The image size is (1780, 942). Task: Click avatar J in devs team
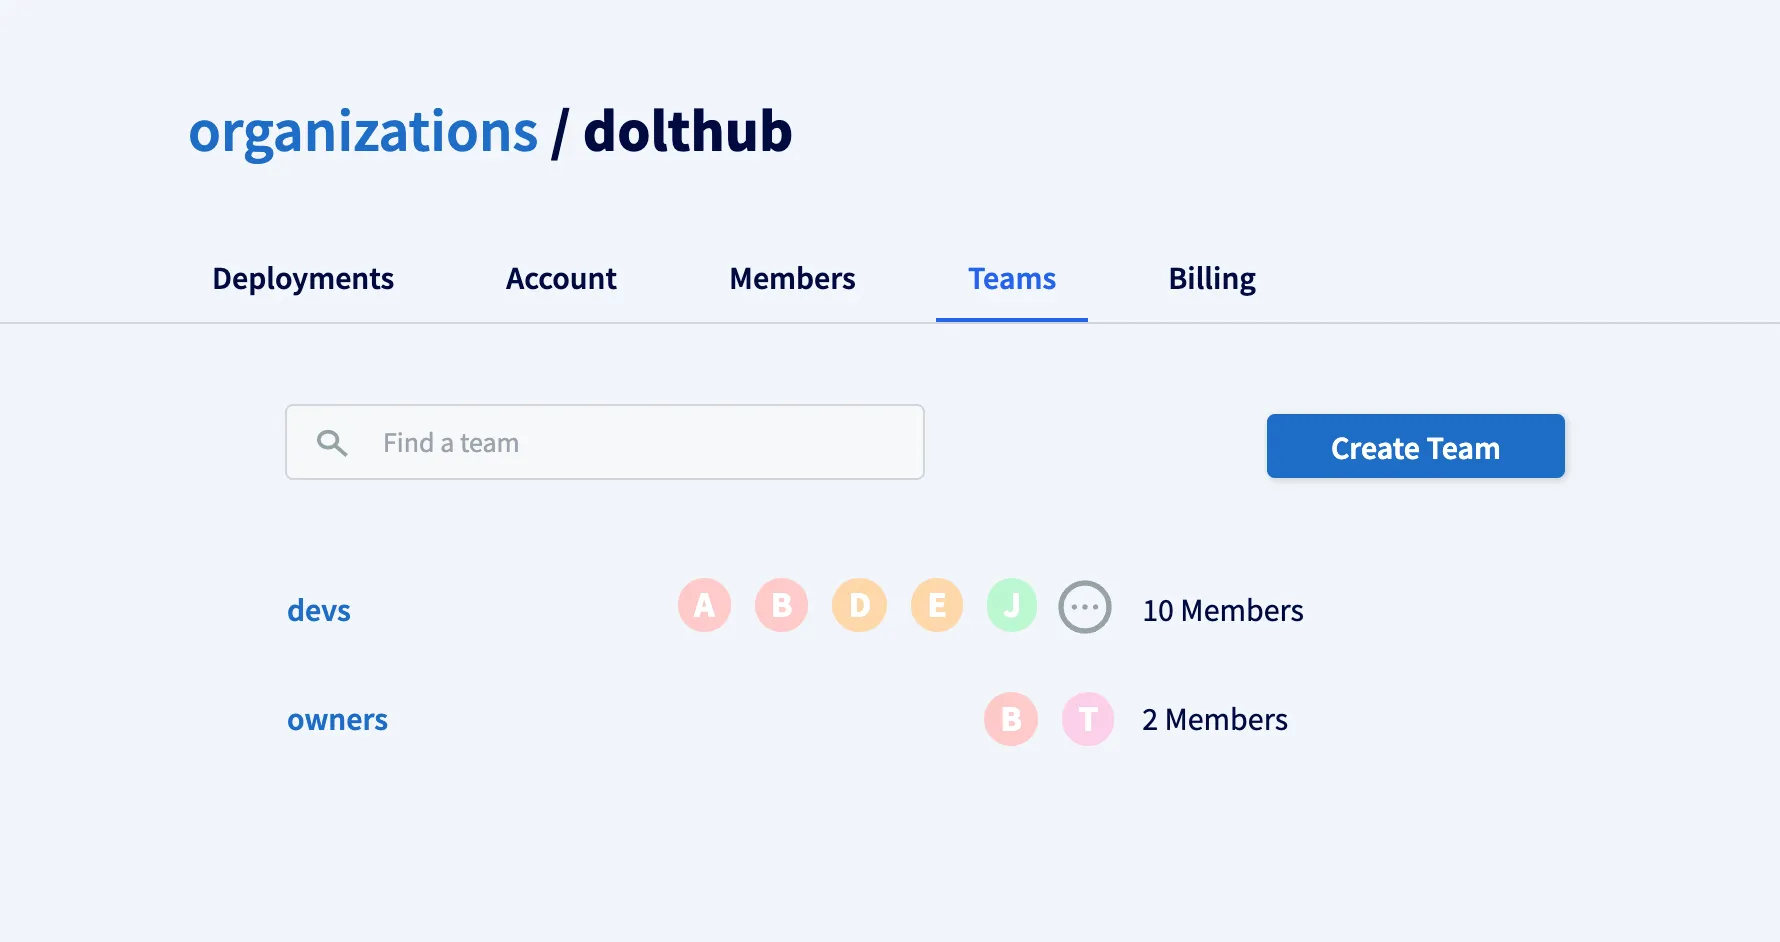pos(1012,605)
